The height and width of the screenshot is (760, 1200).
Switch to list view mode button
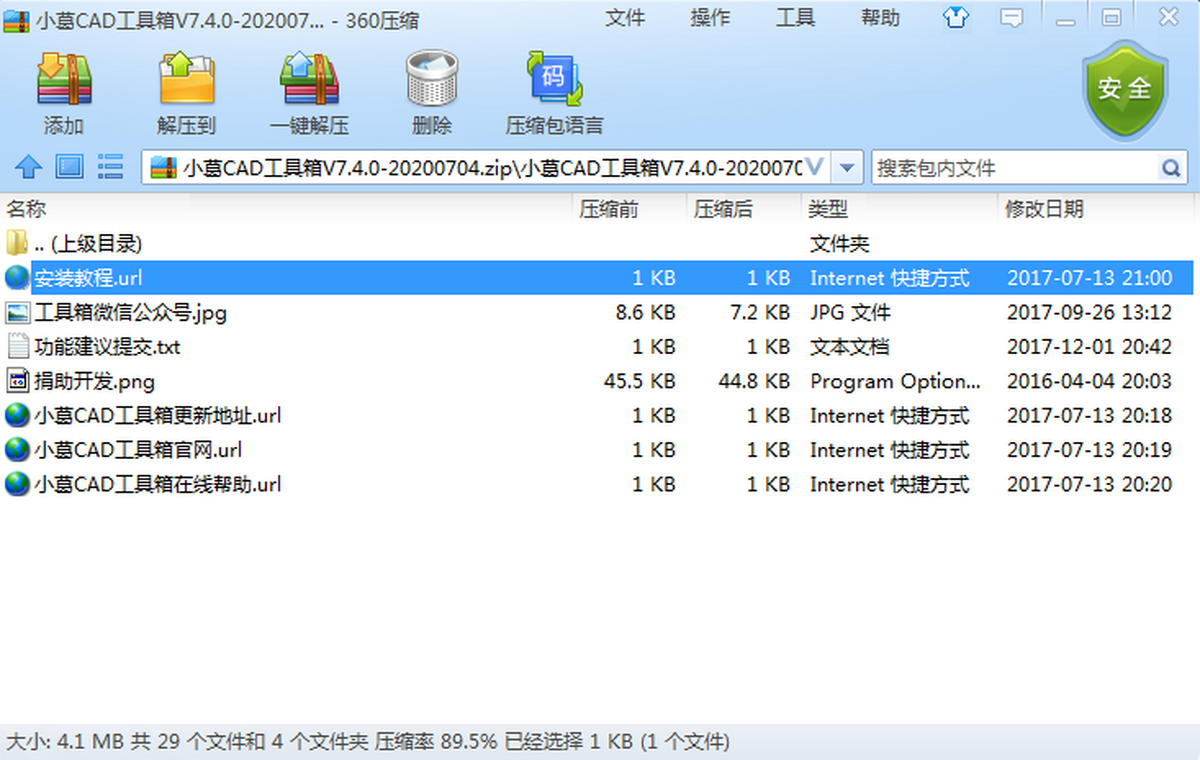tap(110, 167)
